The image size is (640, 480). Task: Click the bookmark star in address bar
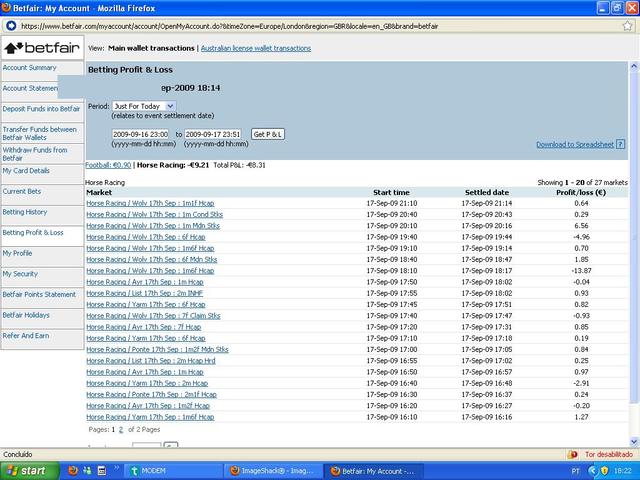pyautogui.click(x=627, y=26)
